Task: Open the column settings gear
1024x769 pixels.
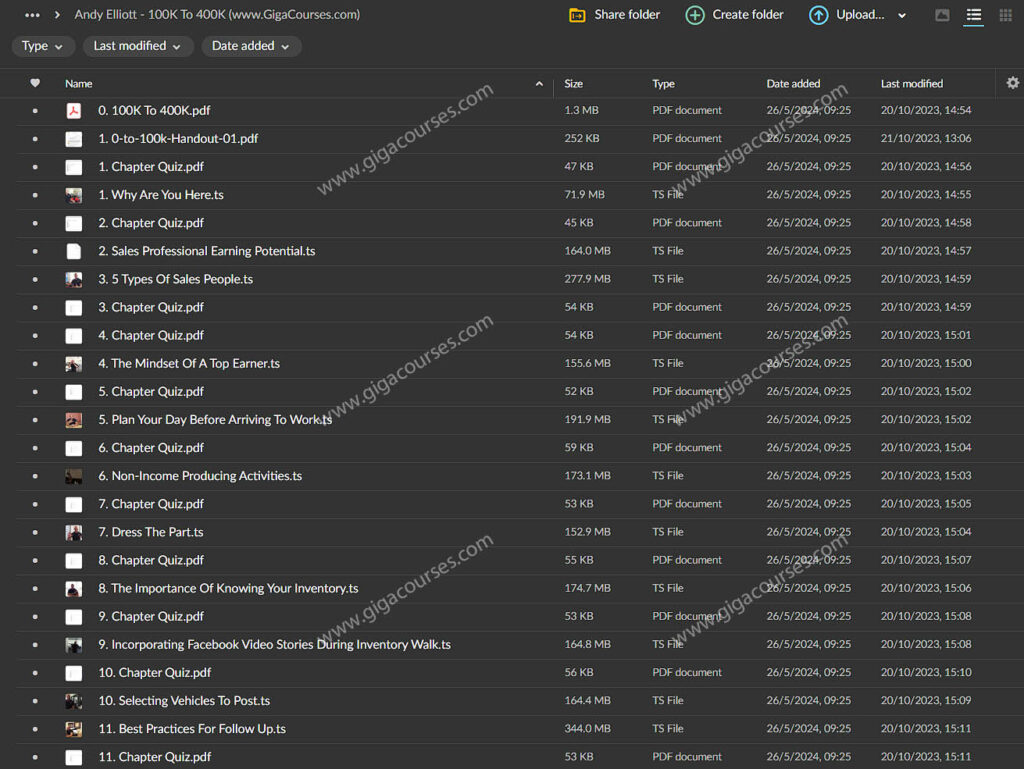Action: pos(1013,83)
